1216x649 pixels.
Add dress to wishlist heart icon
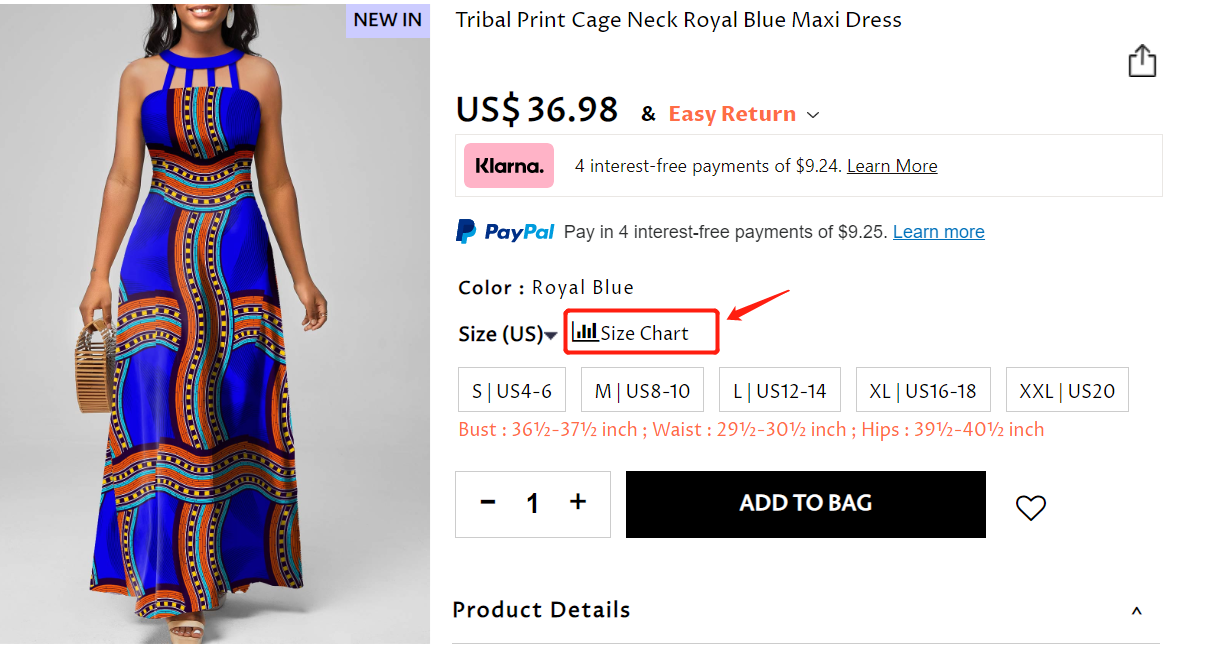click(1031, 508)
